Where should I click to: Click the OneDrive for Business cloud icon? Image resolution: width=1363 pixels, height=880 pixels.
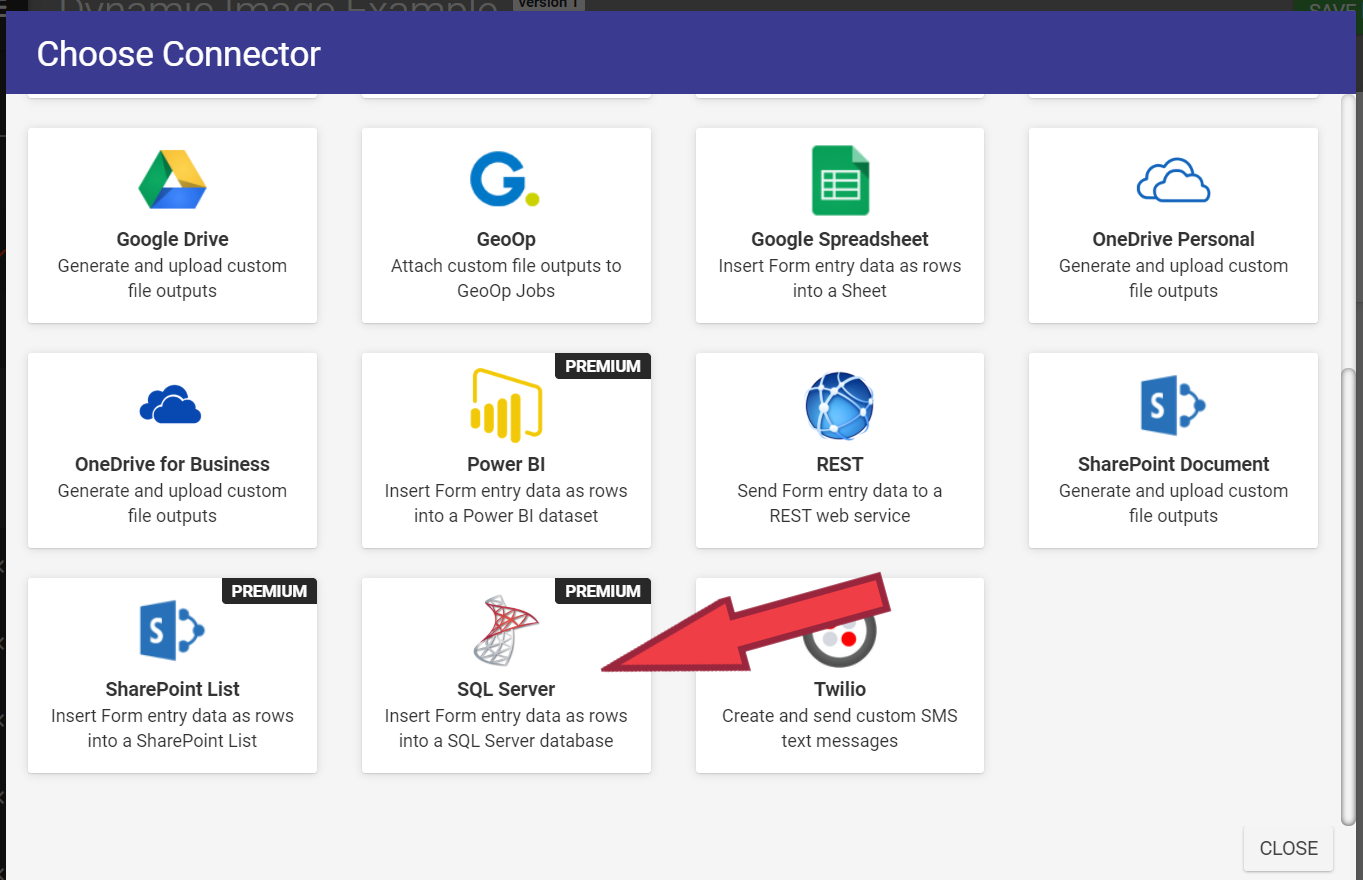point(171,405)
